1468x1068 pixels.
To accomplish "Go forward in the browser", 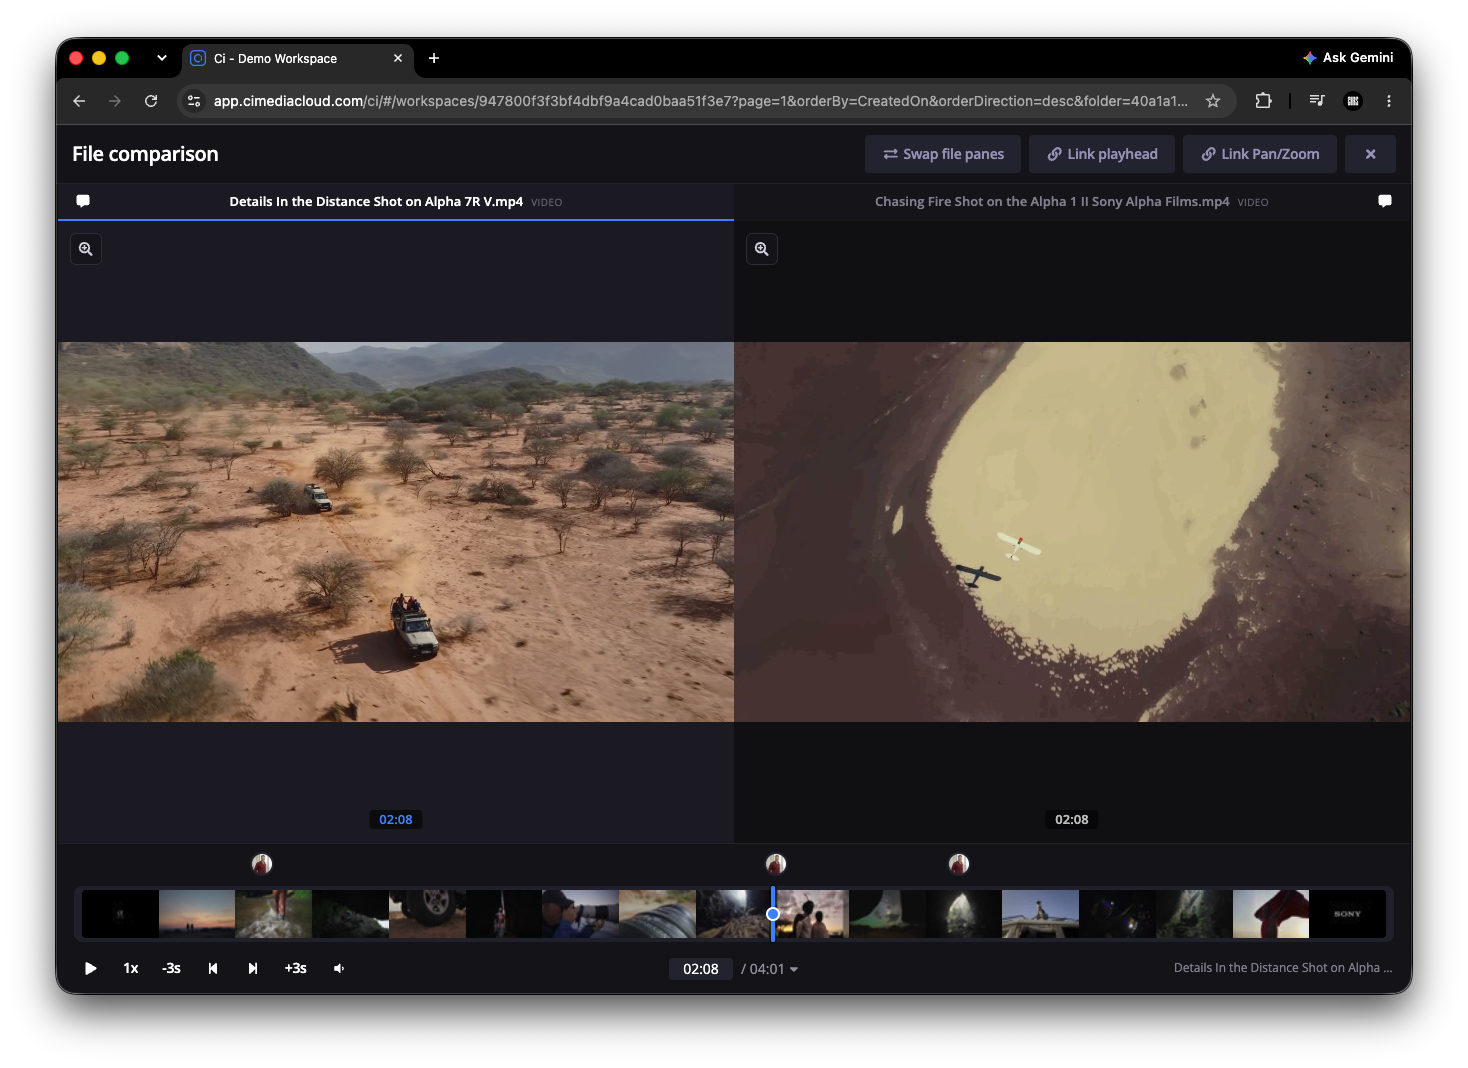I will pyautogui.click(x=115, y=101).
